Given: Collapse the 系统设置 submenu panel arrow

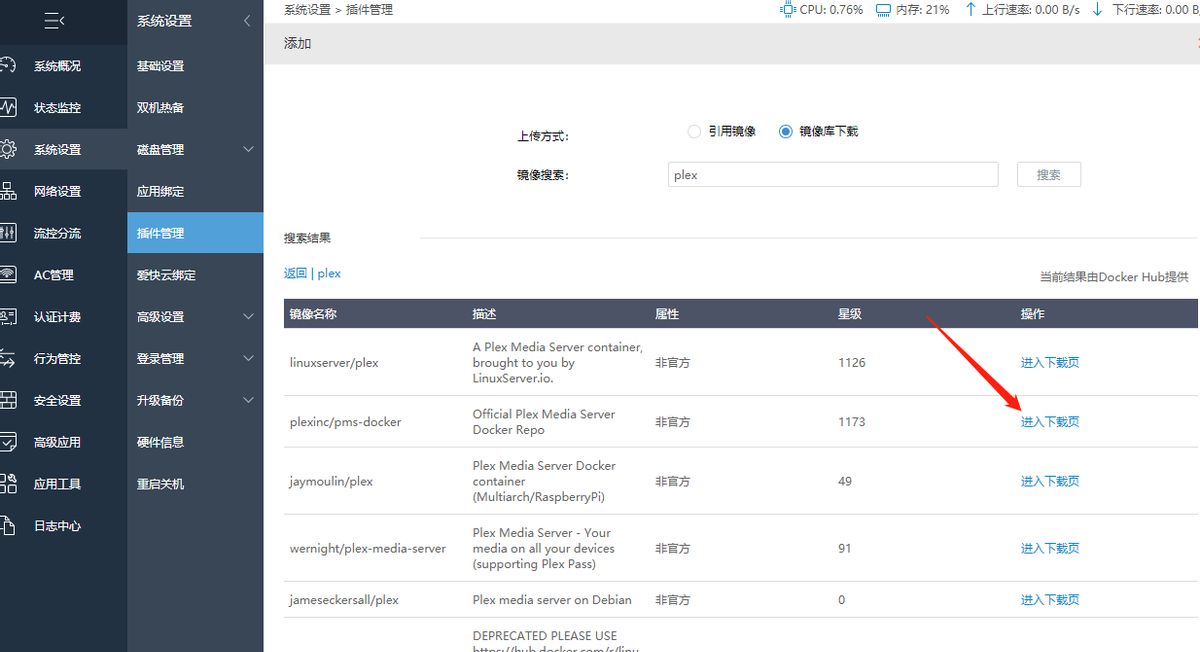Looking at the screenshot, I should pyautogui.click(x=247, y=20).
